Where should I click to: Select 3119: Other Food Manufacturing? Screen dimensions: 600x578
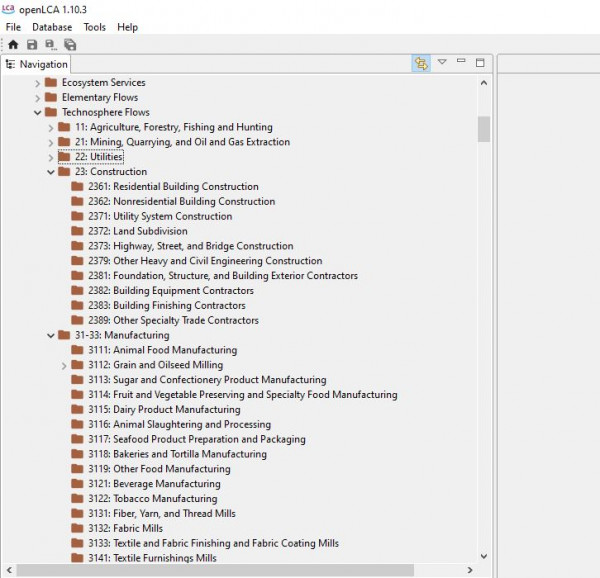coord(159,469)
